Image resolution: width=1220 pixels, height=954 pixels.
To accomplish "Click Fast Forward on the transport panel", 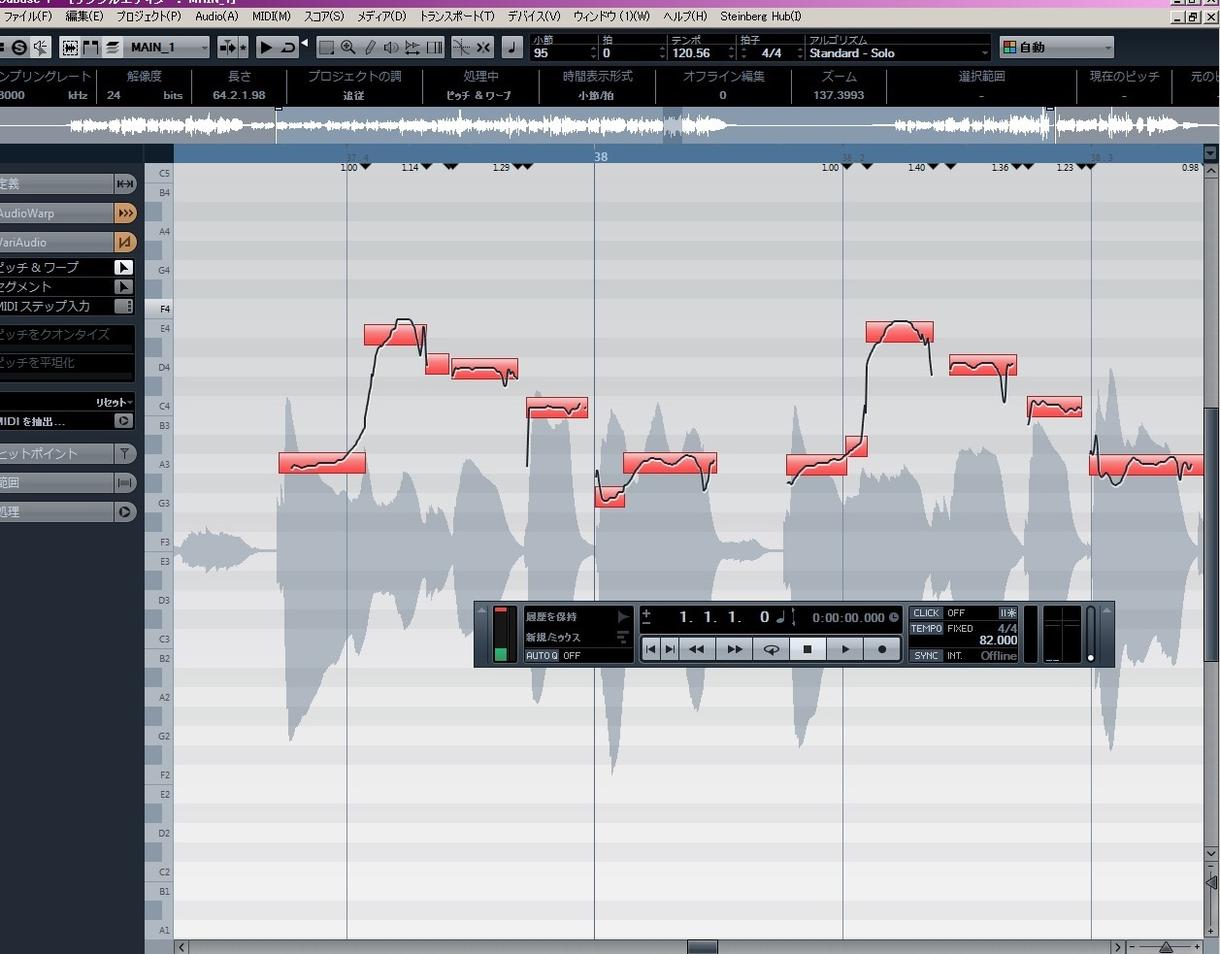I will tap(734, 649).
